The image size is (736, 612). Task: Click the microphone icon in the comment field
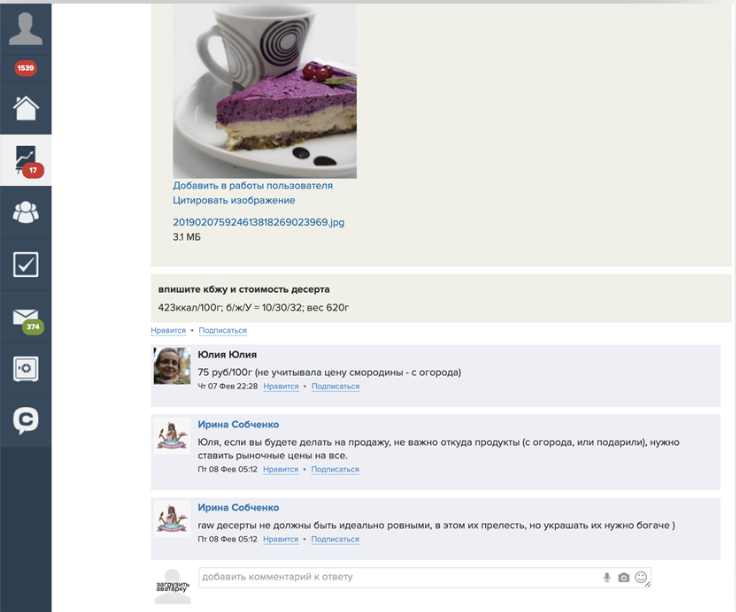(x=607, y=577)
